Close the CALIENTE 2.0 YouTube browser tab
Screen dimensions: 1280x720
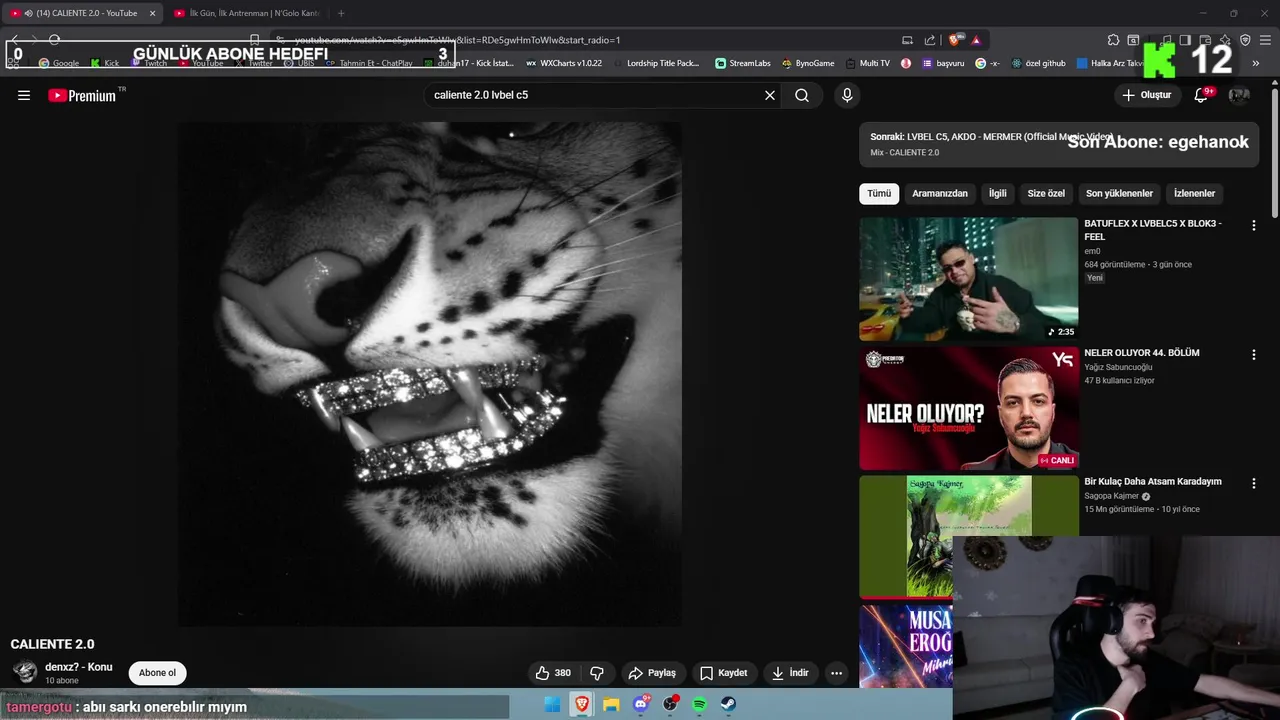point(152,13)
